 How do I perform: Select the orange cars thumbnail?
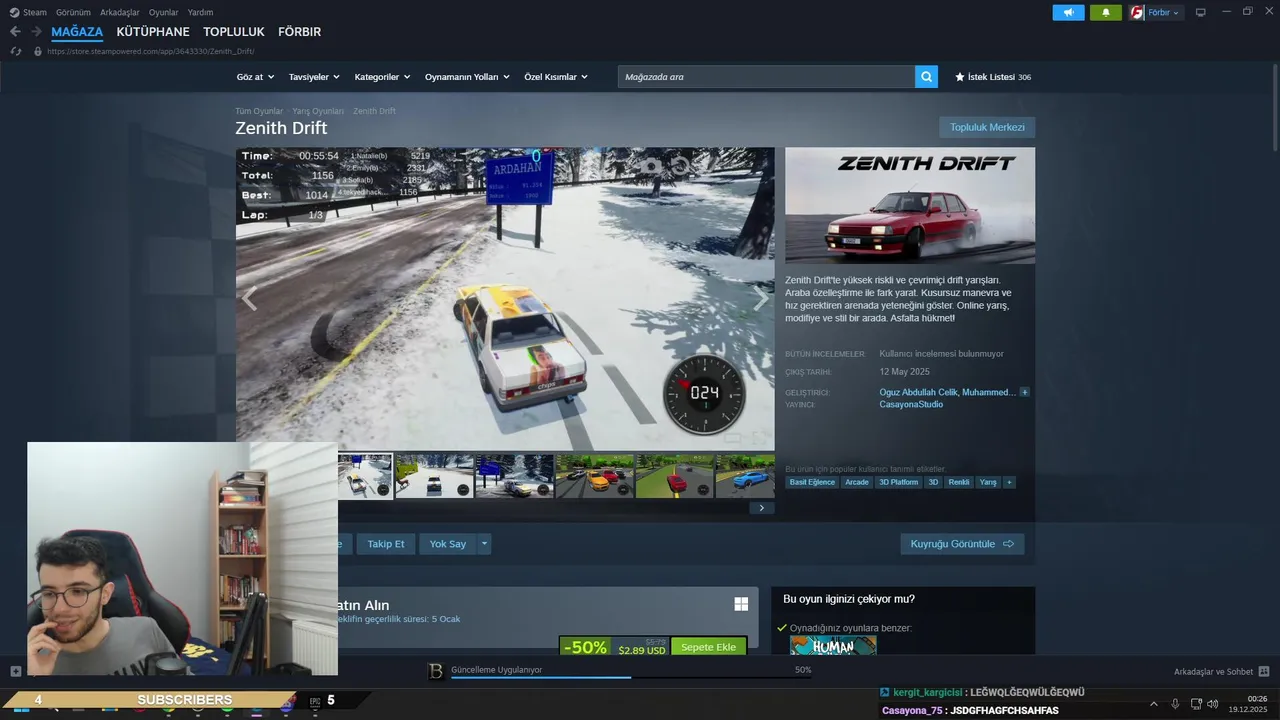pyautogui.click(x=595, y=476)
